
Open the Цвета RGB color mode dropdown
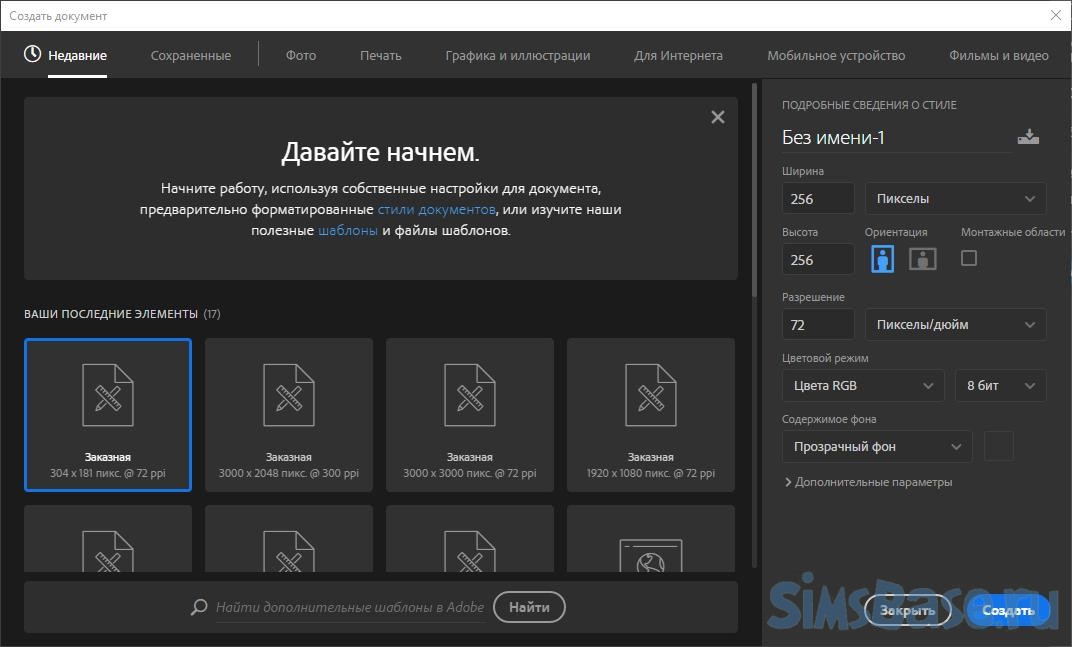point(862,385)
